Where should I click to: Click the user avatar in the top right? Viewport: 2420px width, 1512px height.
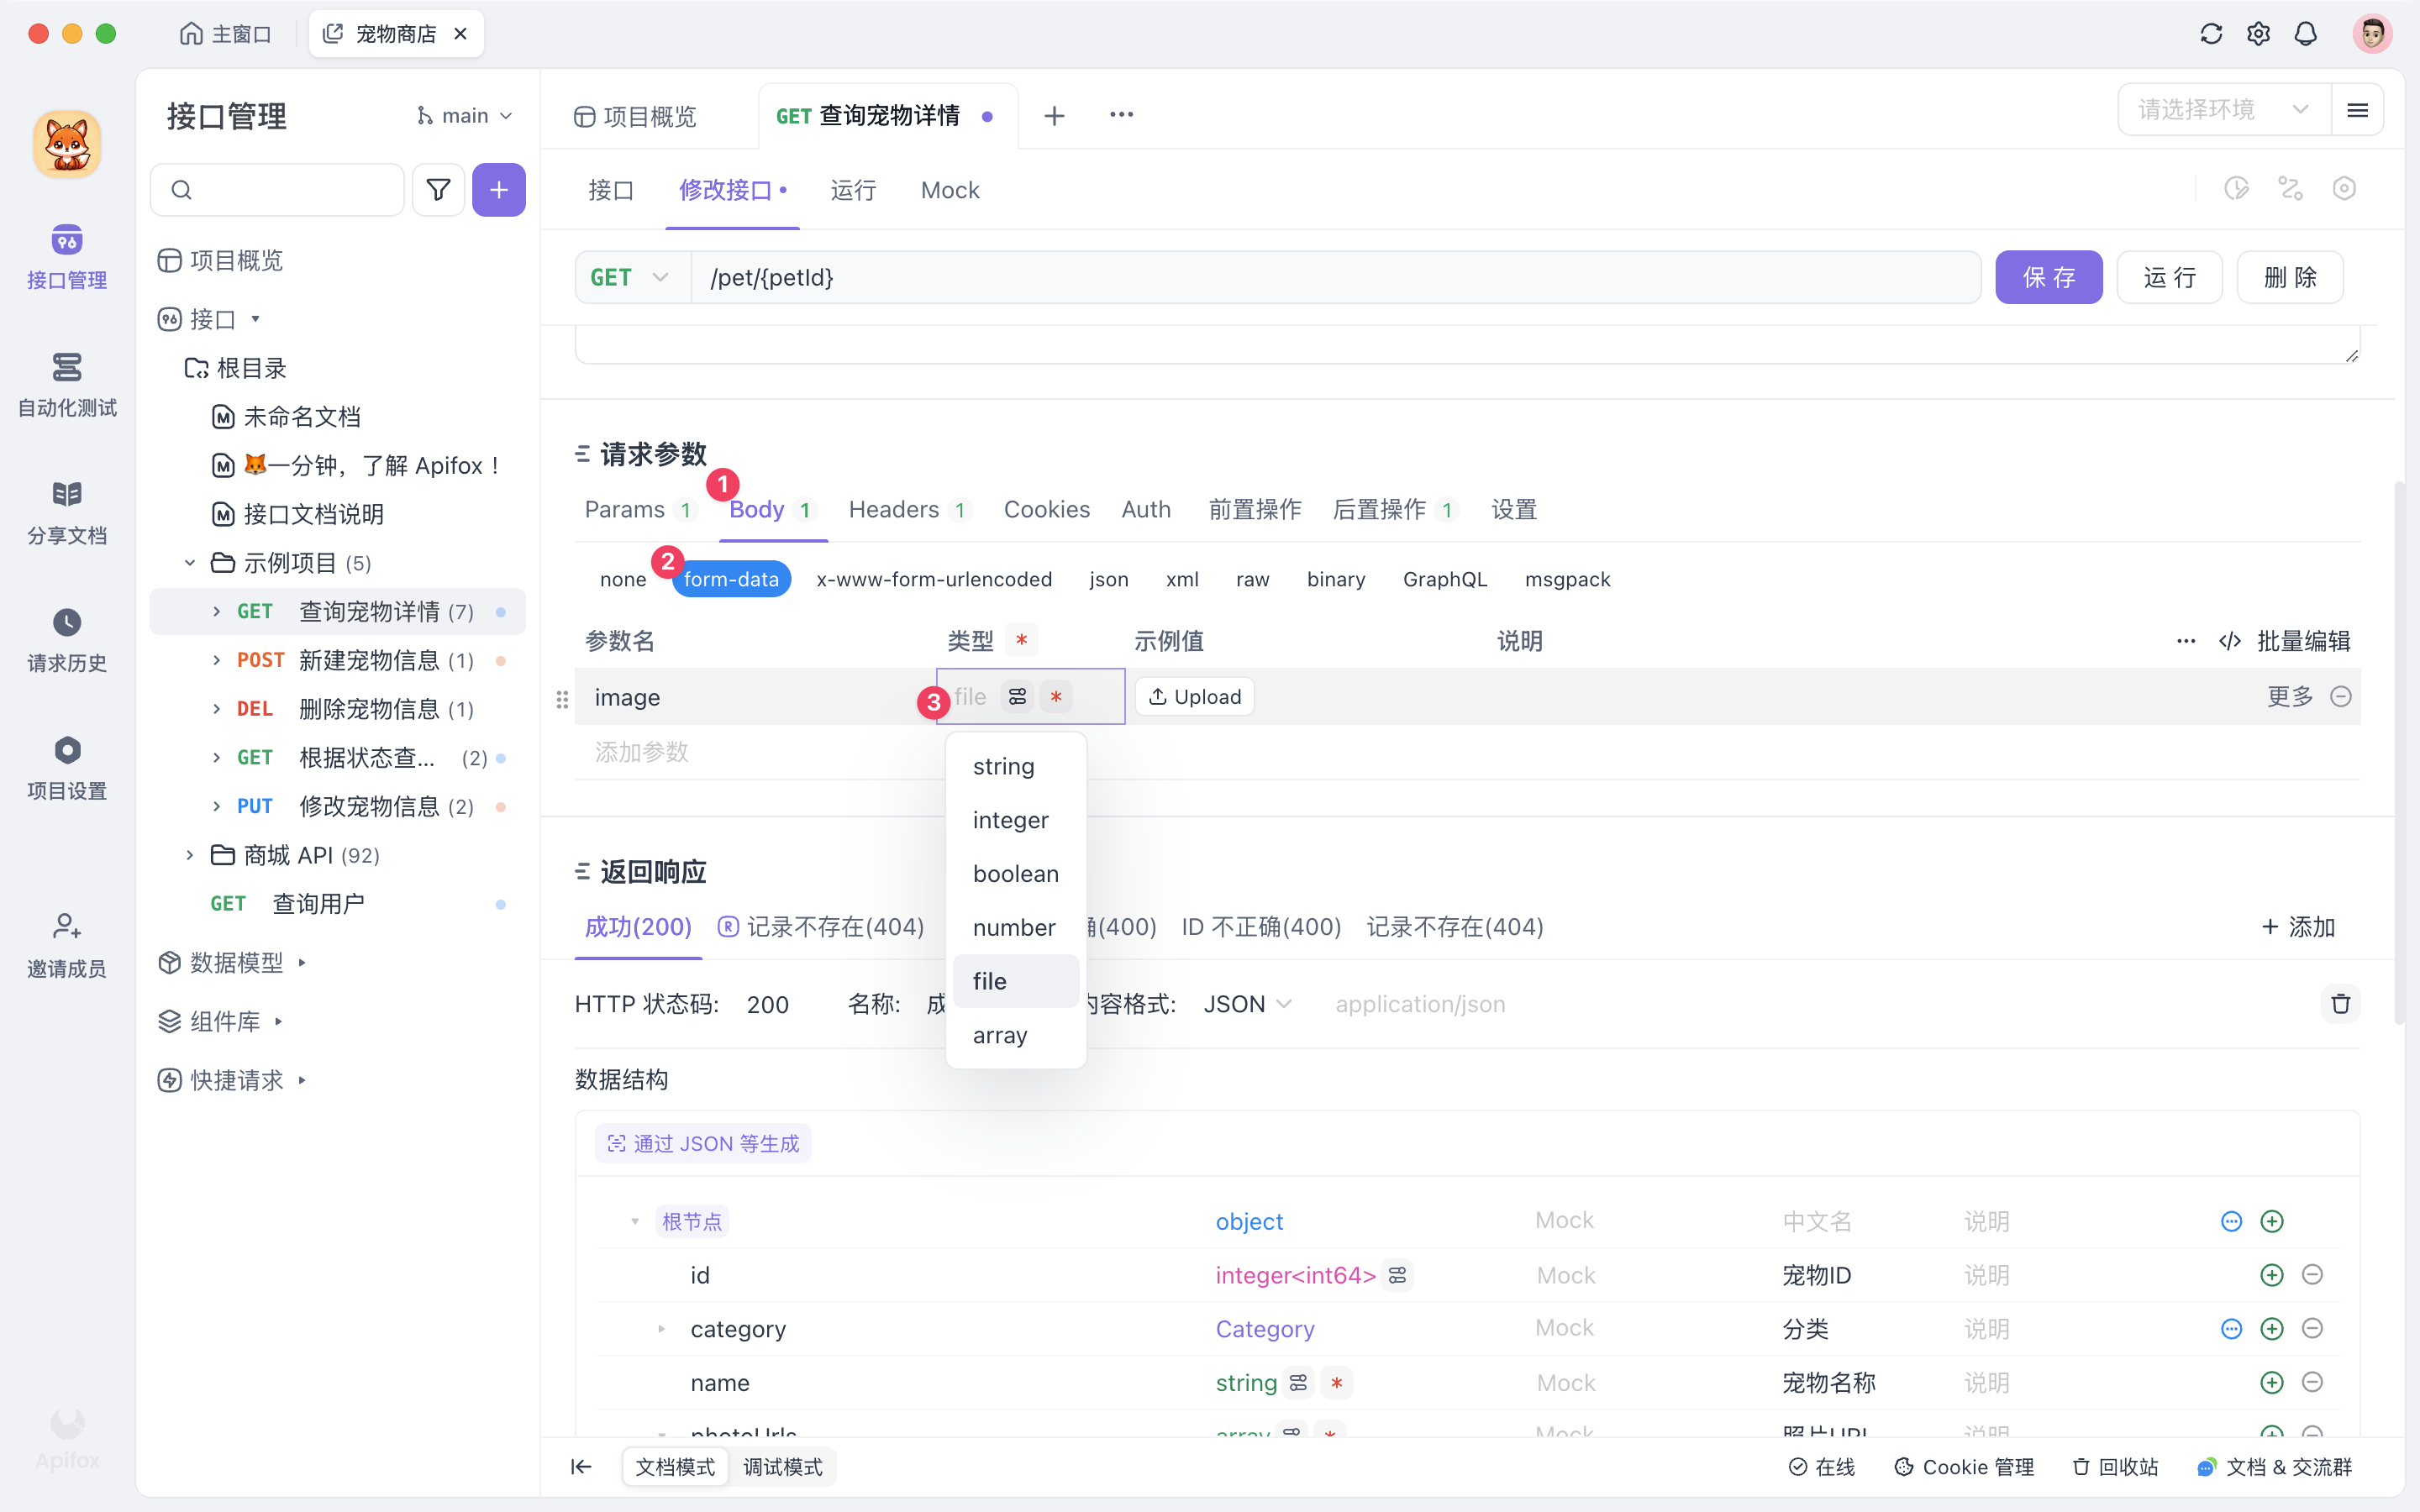(x=2372, y=33)
